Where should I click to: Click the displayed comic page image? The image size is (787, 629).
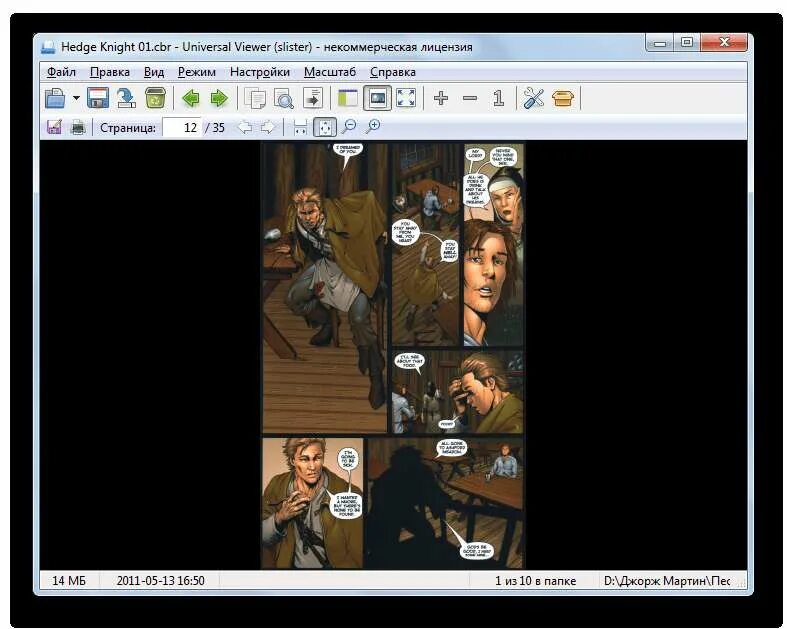(x=393, y=355)
